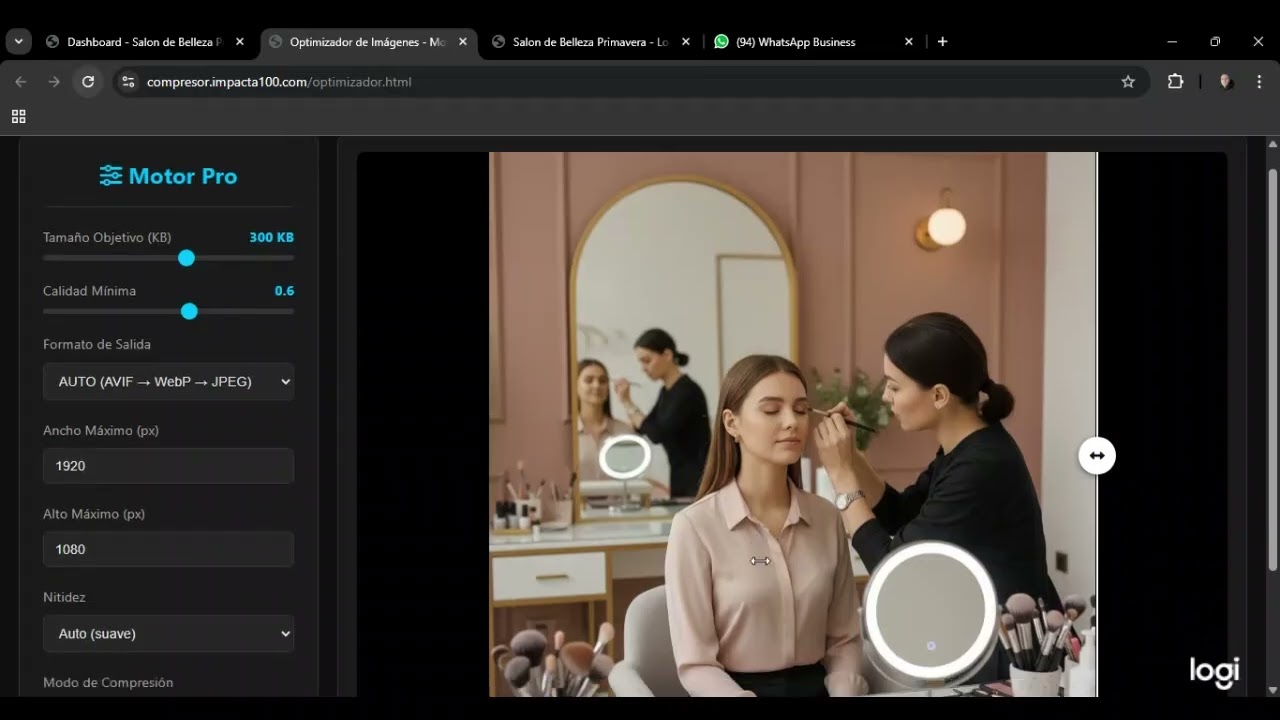The width and height of the screenshot is (1280, 720).
Task: Click the Ancho Máximo input field
Action: point(168,466)
